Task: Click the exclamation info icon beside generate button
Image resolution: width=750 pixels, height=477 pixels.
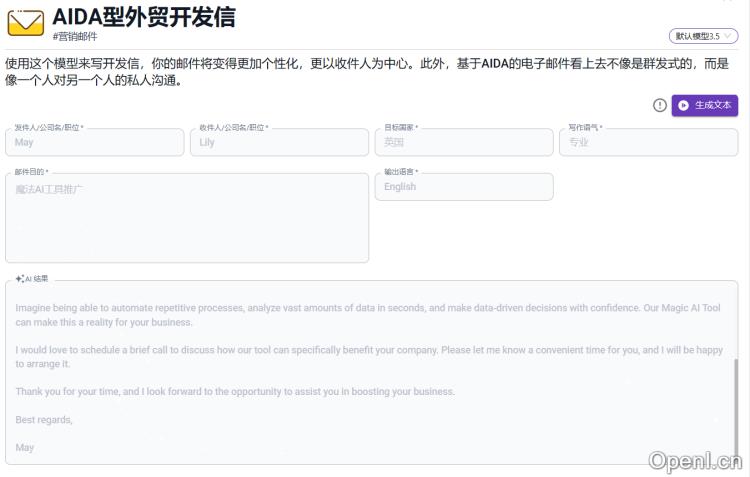Action: [660, 105]
